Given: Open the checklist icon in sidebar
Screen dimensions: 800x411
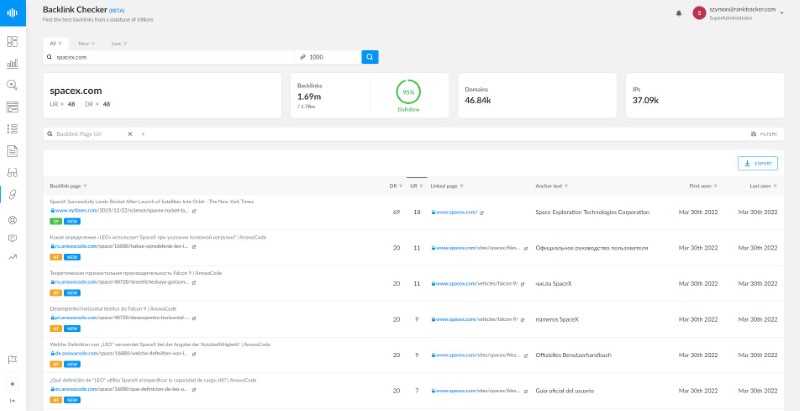Looking at the screenshot, I should pos(12,129).
